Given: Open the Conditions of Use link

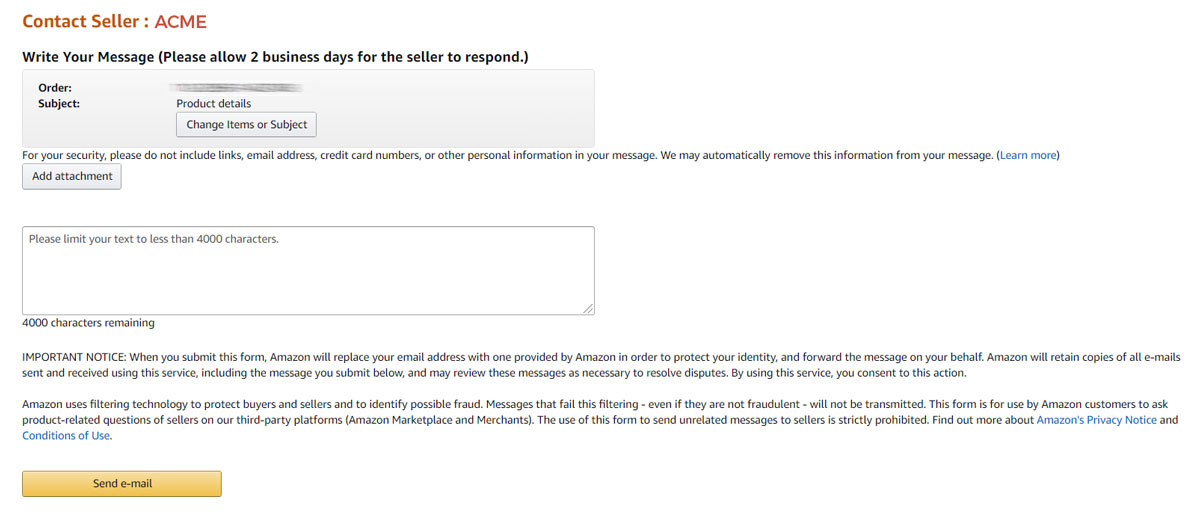Looking at the screenshot, I should pos(66,436).
